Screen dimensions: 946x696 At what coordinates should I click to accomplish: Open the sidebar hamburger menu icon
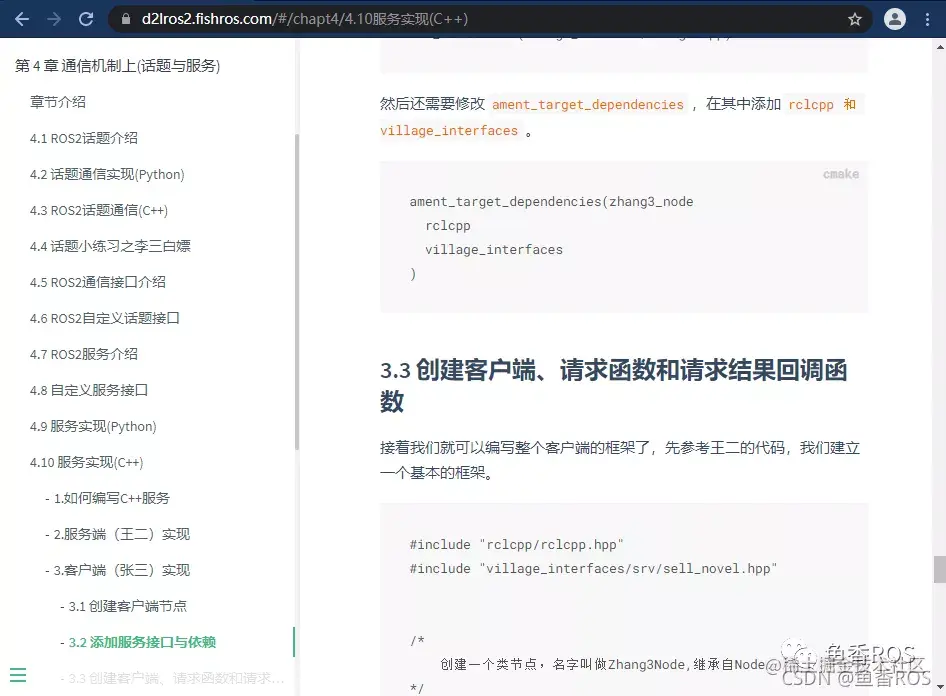coord(20,674)
